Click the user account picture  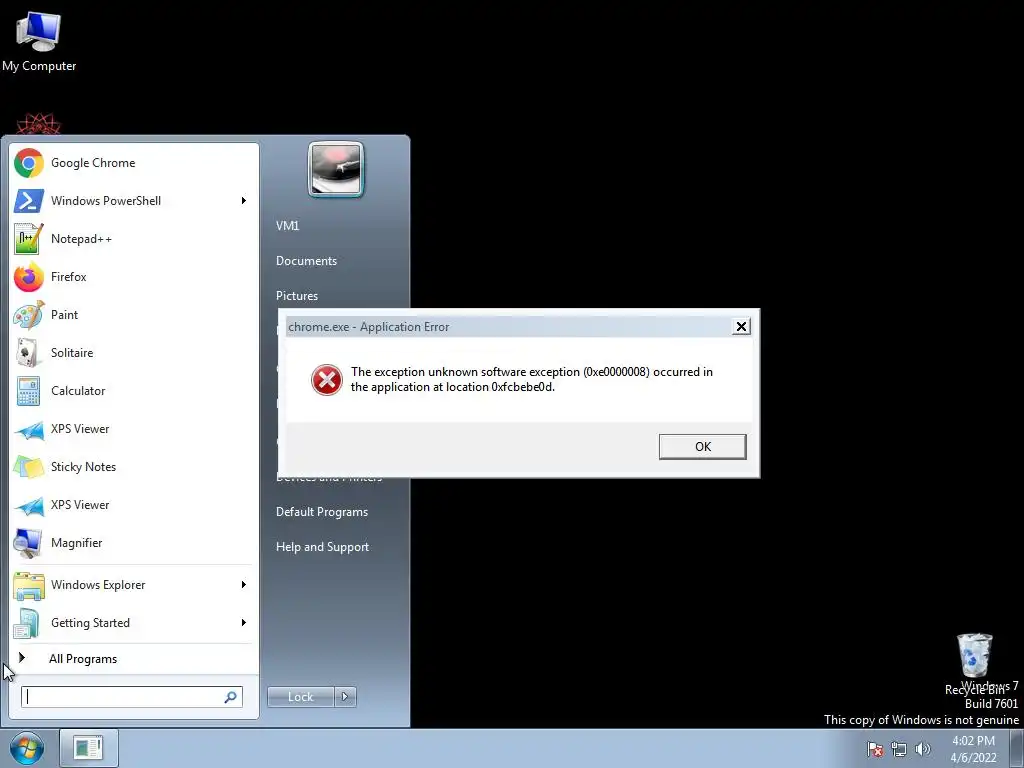tap(336, 169)
